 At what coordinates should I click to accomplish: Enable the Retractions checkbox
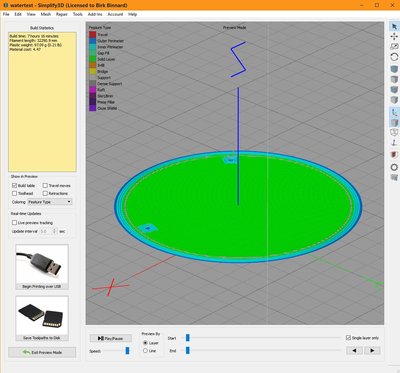tap(45, 193)
